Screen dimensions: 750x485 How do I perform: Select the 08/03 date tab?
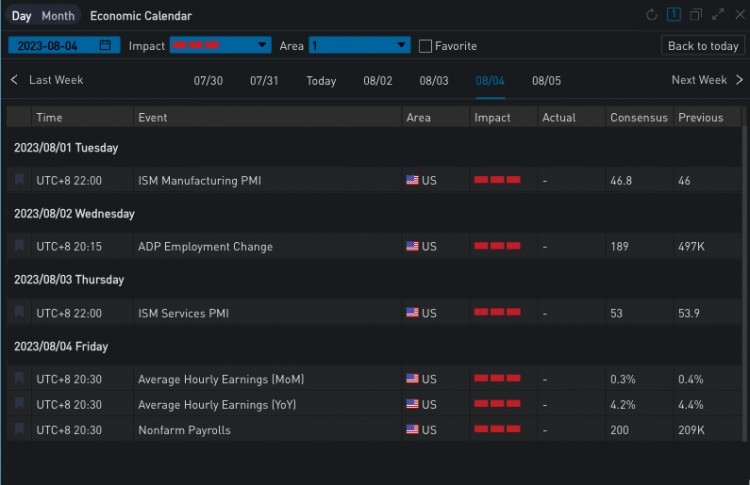(x=434, y=81)
